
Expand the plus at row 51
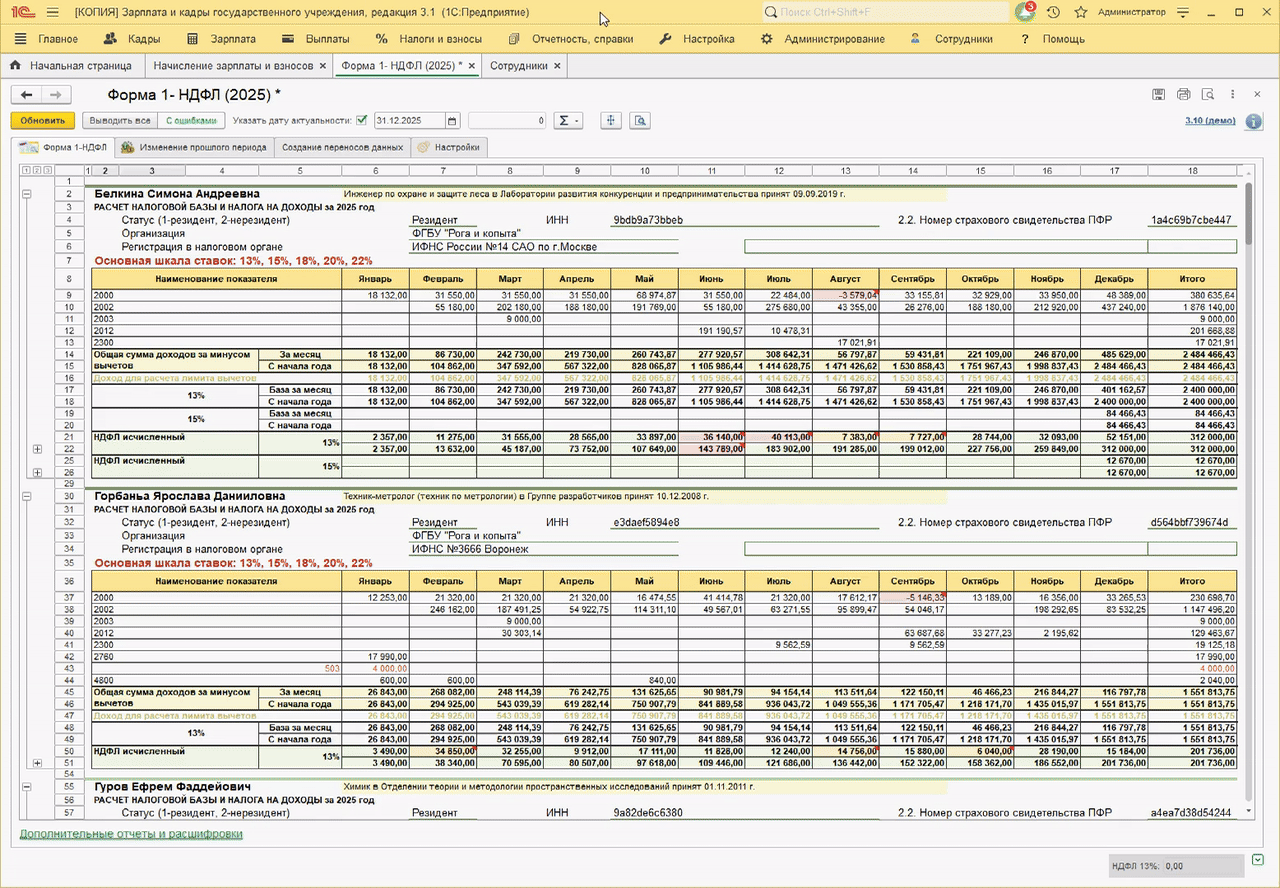pos(37,763)
